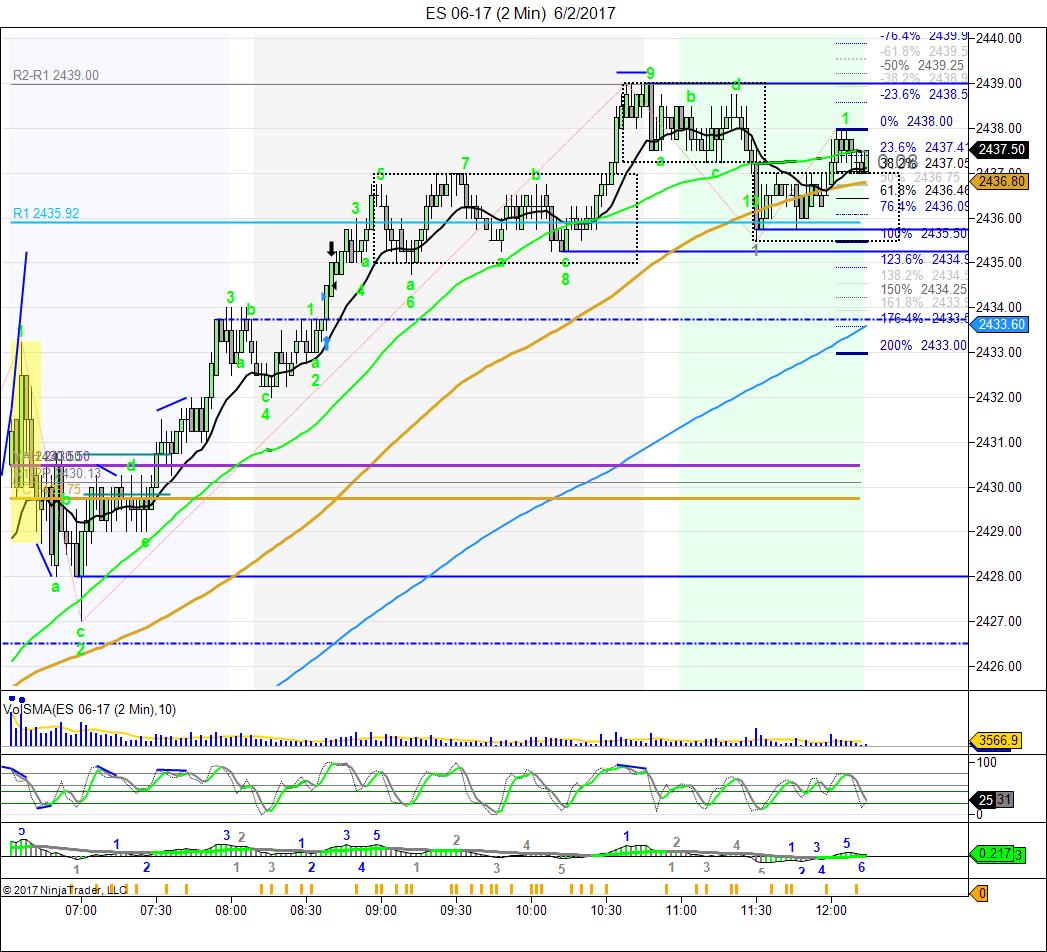This screenshot has width=1047, height=952.
Task: Click the 08:00 time axis label
Action: click(231, 911)
